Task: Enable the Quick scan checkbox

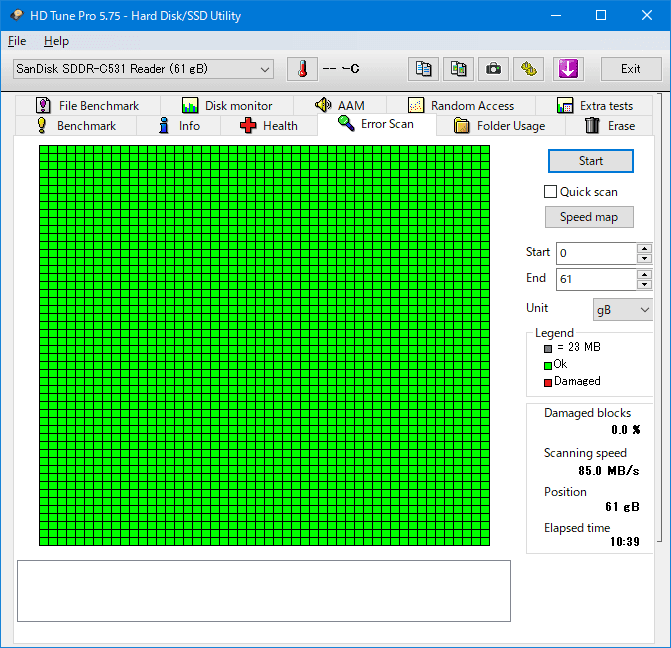Action: tap(550, 192)
